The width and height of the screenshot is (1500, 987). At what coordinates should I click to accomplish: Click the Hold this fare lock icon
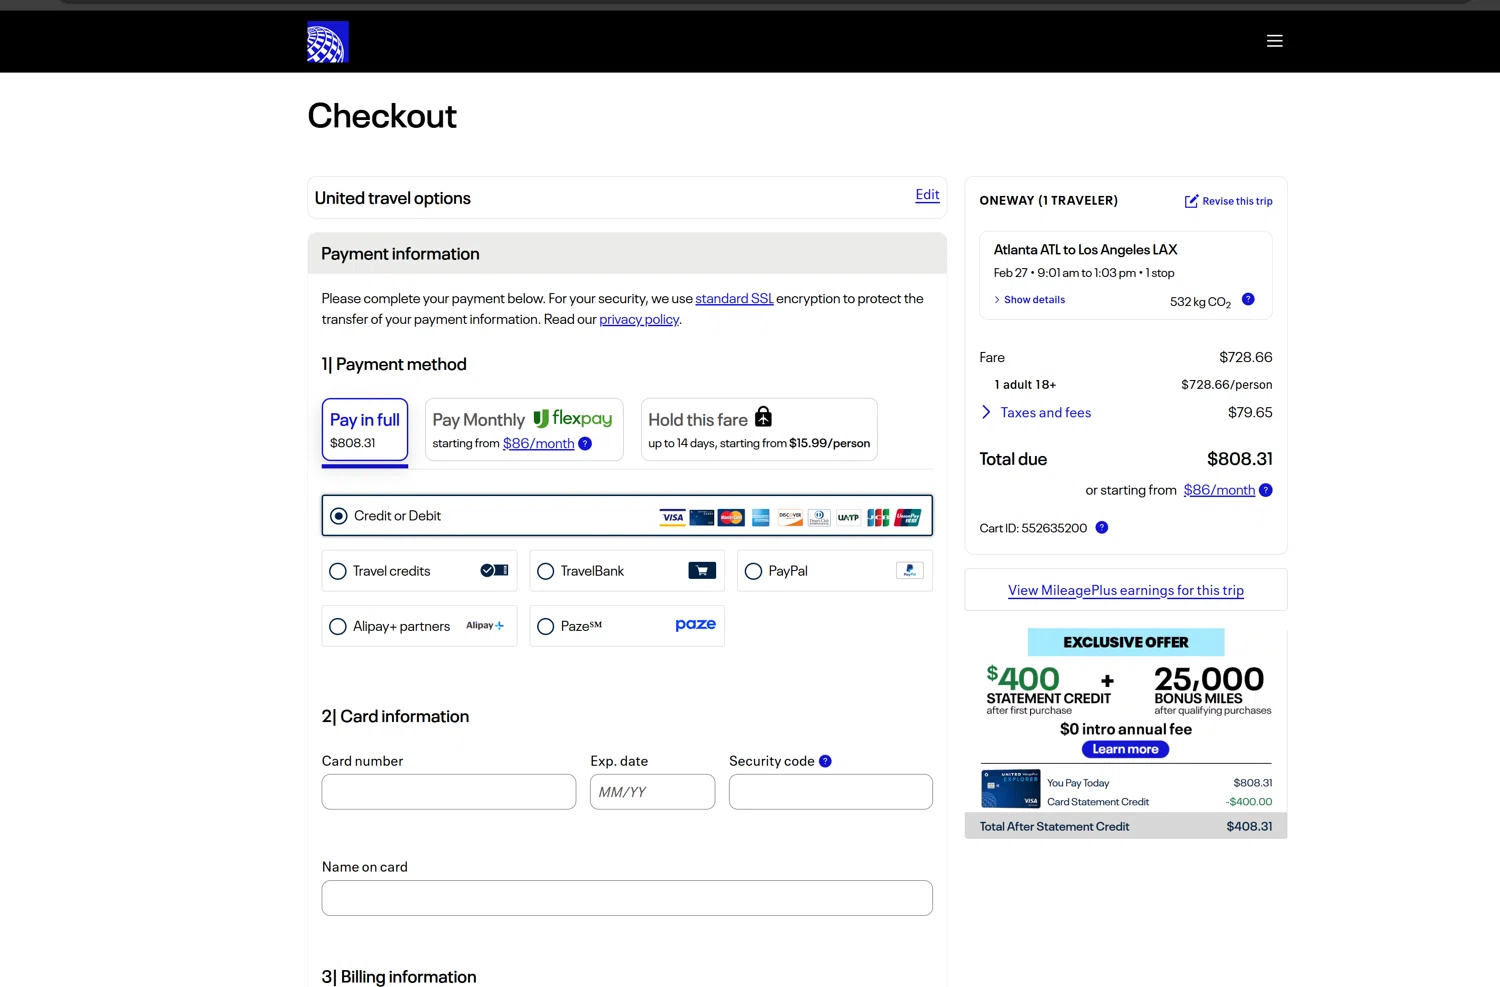click(x=764, y=416)
